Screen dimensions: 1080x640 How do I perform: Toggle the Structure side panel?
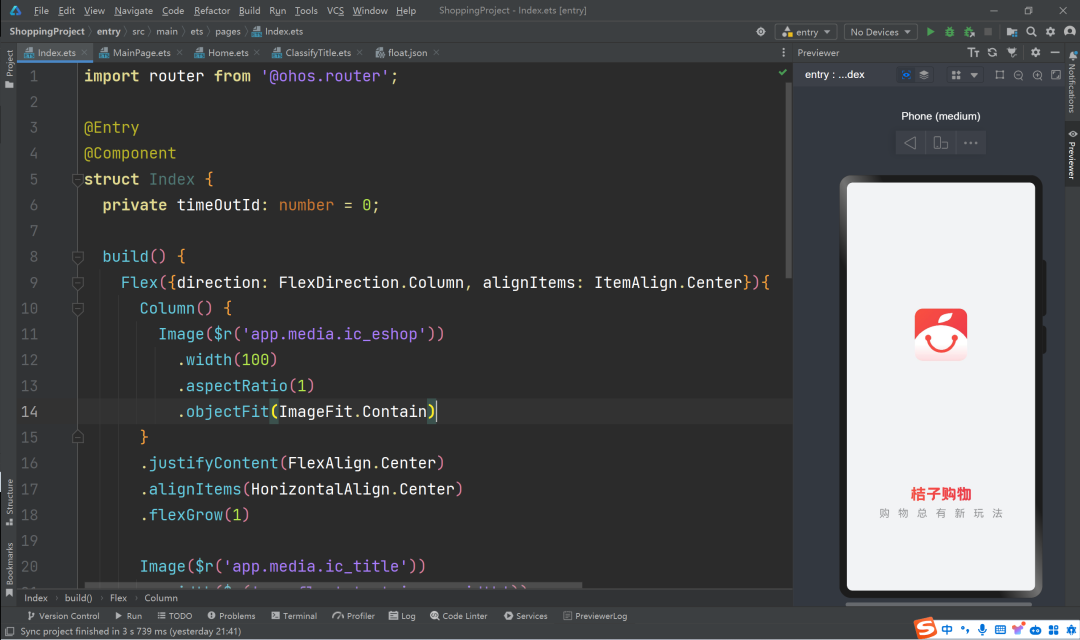pyautogui.click(x=9, y=502)
